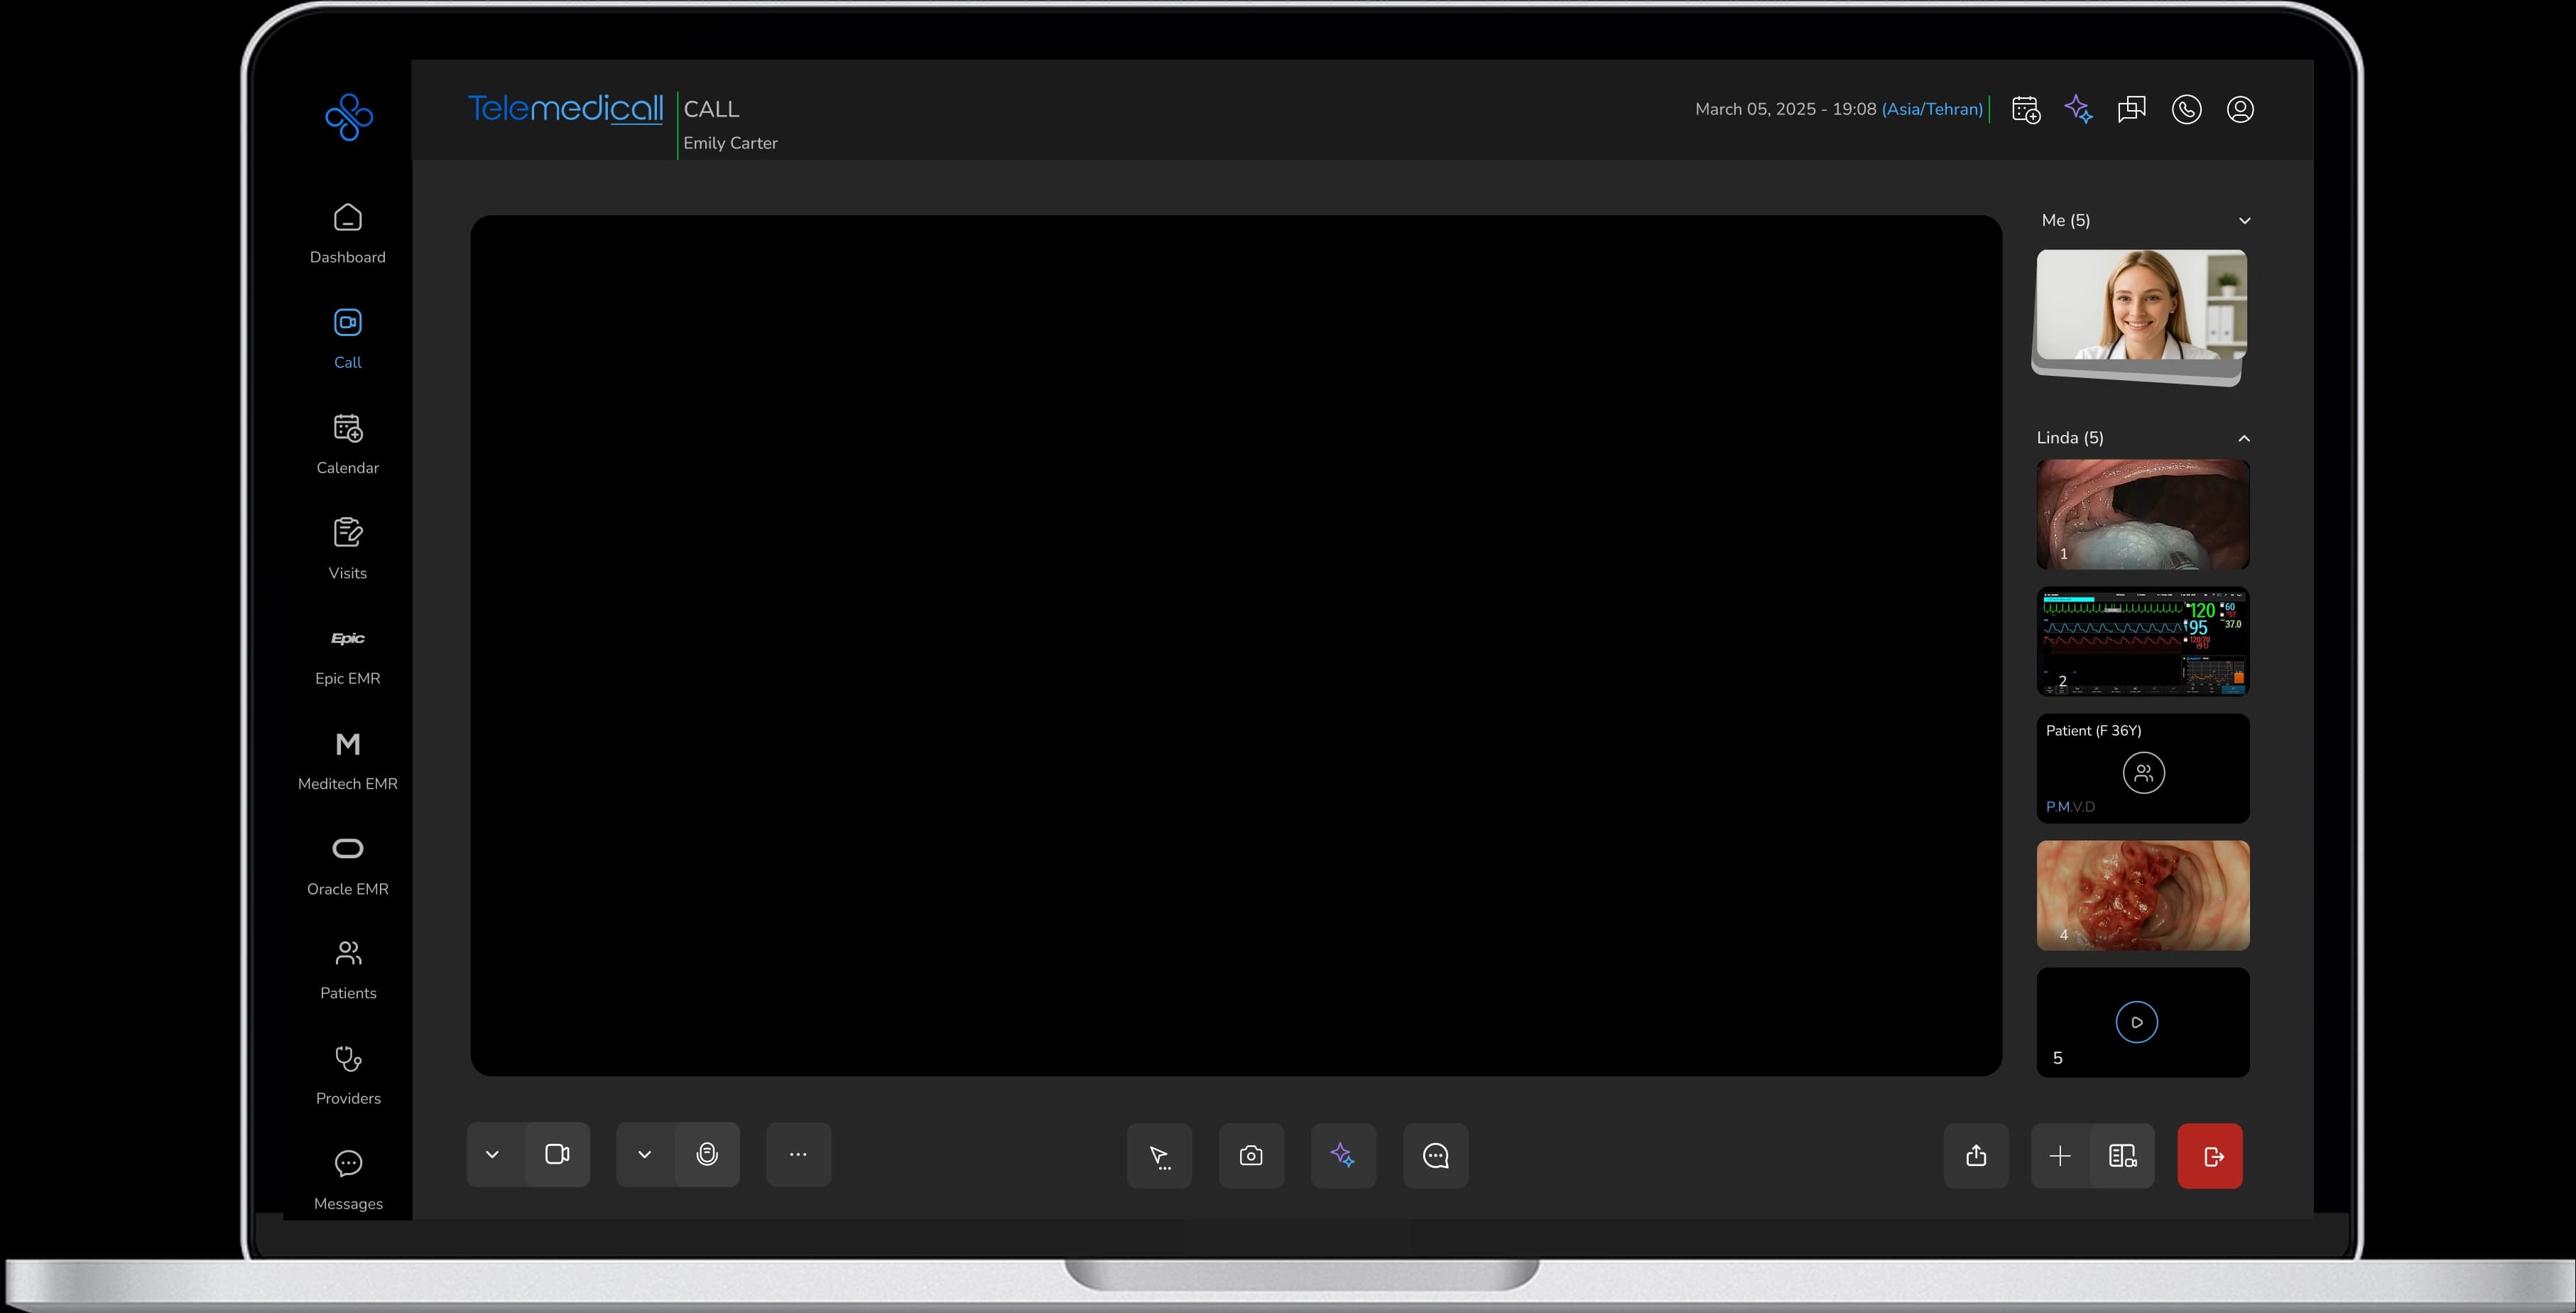Open Messages in the sidebar
The image size is (2576, 1313).
(x=347, y=1181)
